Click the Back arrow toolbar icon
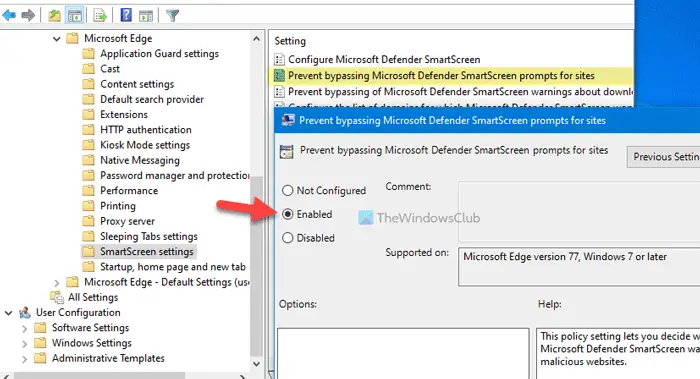This screenshot has width=700, height=379. 9,16
